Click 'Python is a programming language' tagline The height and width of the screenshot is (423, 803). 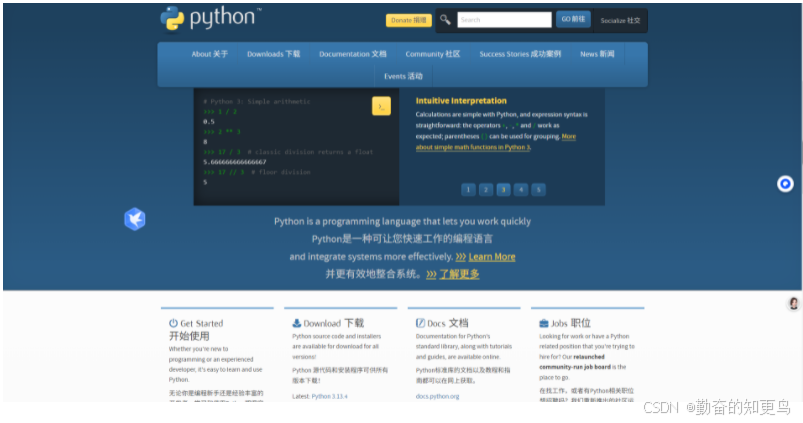pyautogui.click(x=402, y=221)
